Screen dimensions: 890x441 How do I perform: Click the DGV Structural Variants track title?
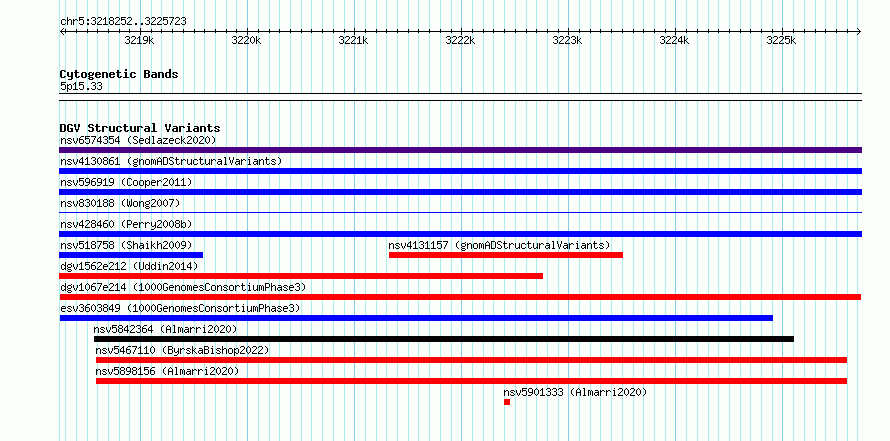point(140,128)
